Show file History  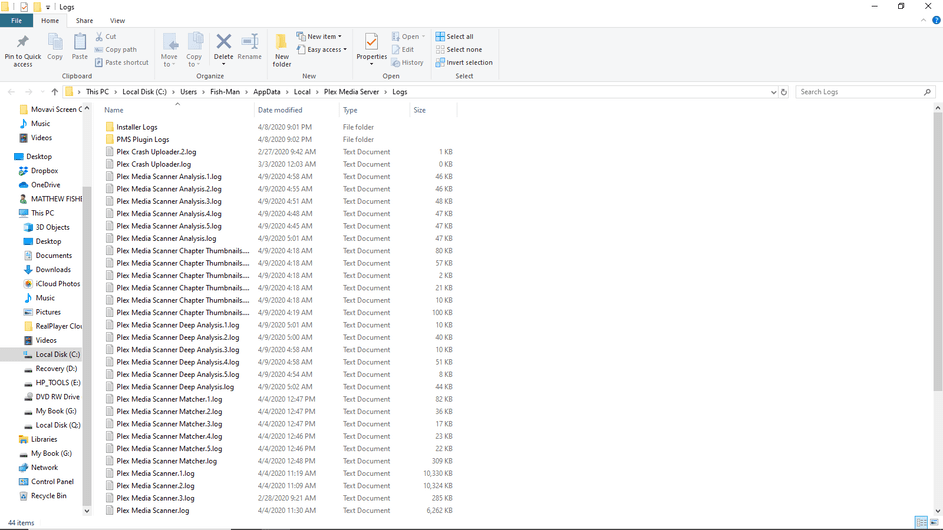[407, 63]
